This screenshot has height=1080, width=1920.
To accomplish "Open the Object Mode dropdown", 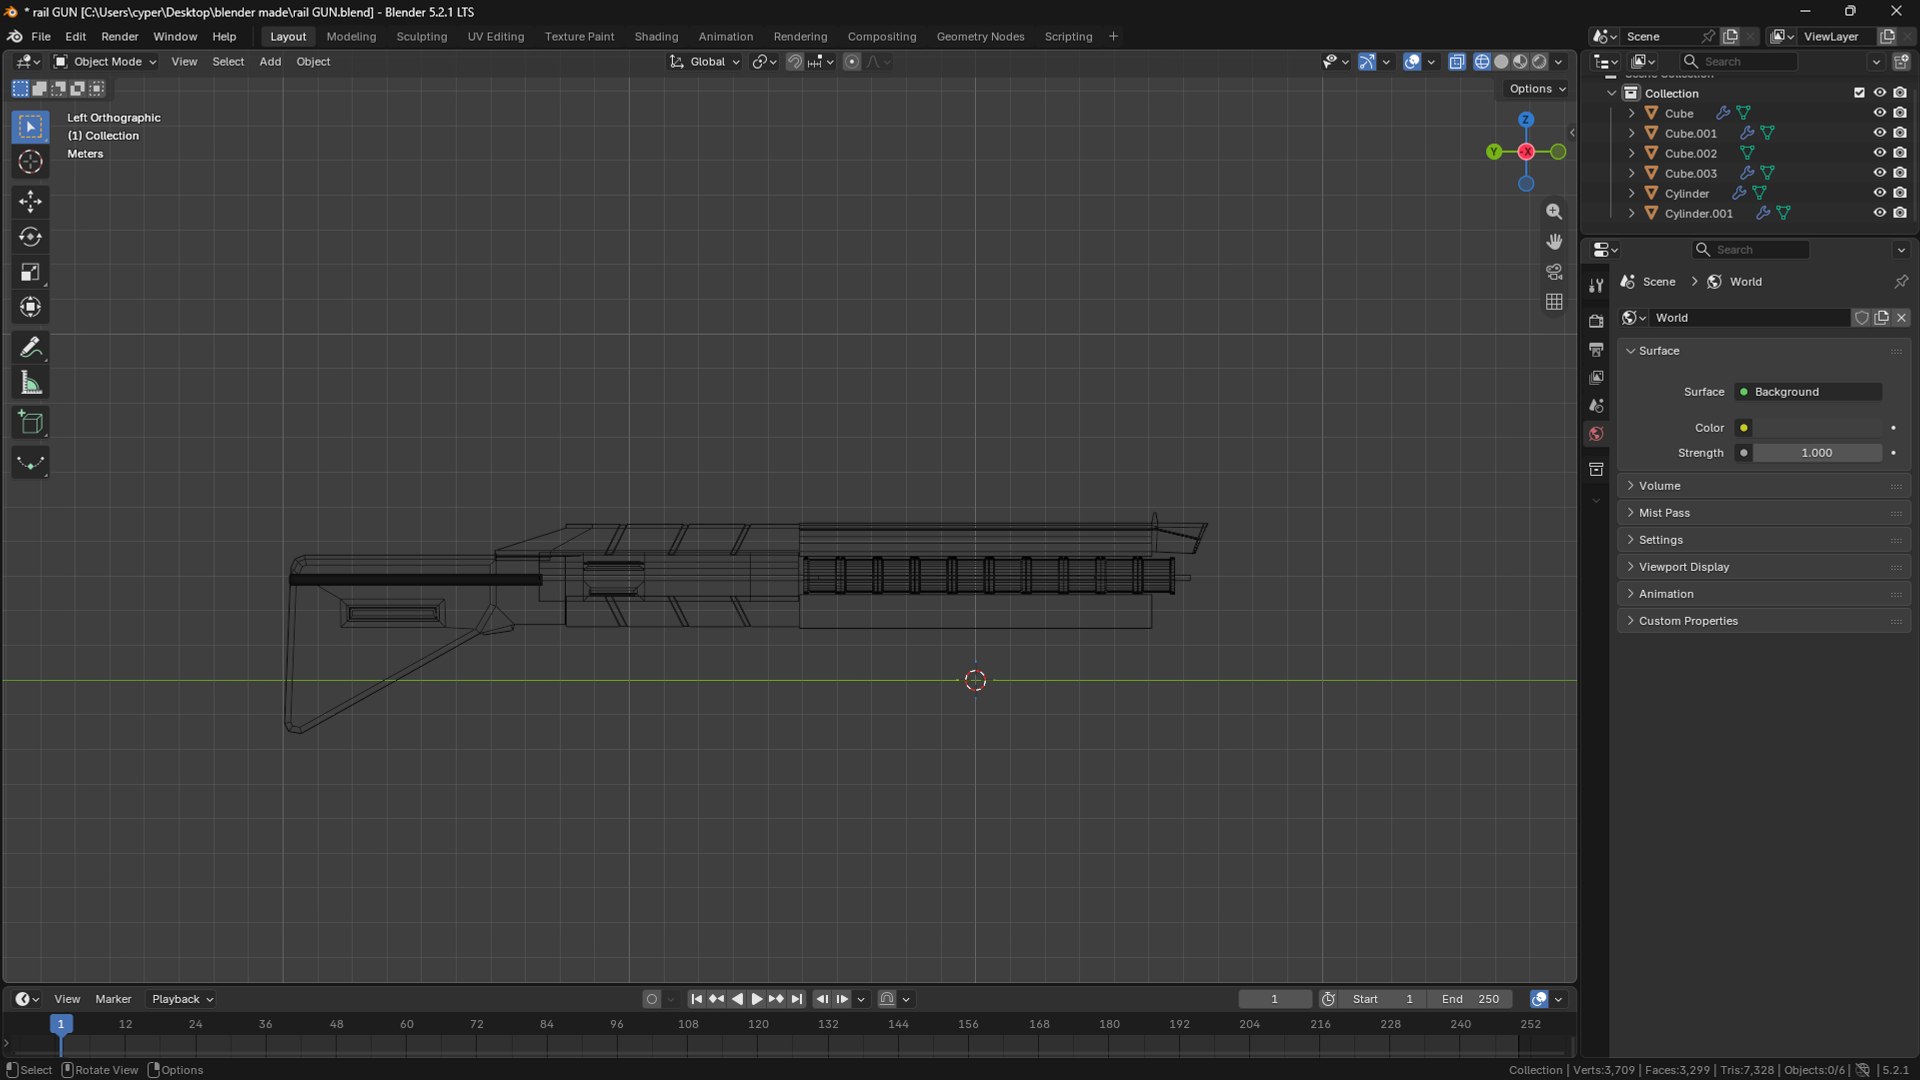I will click(x=105, y=62).
